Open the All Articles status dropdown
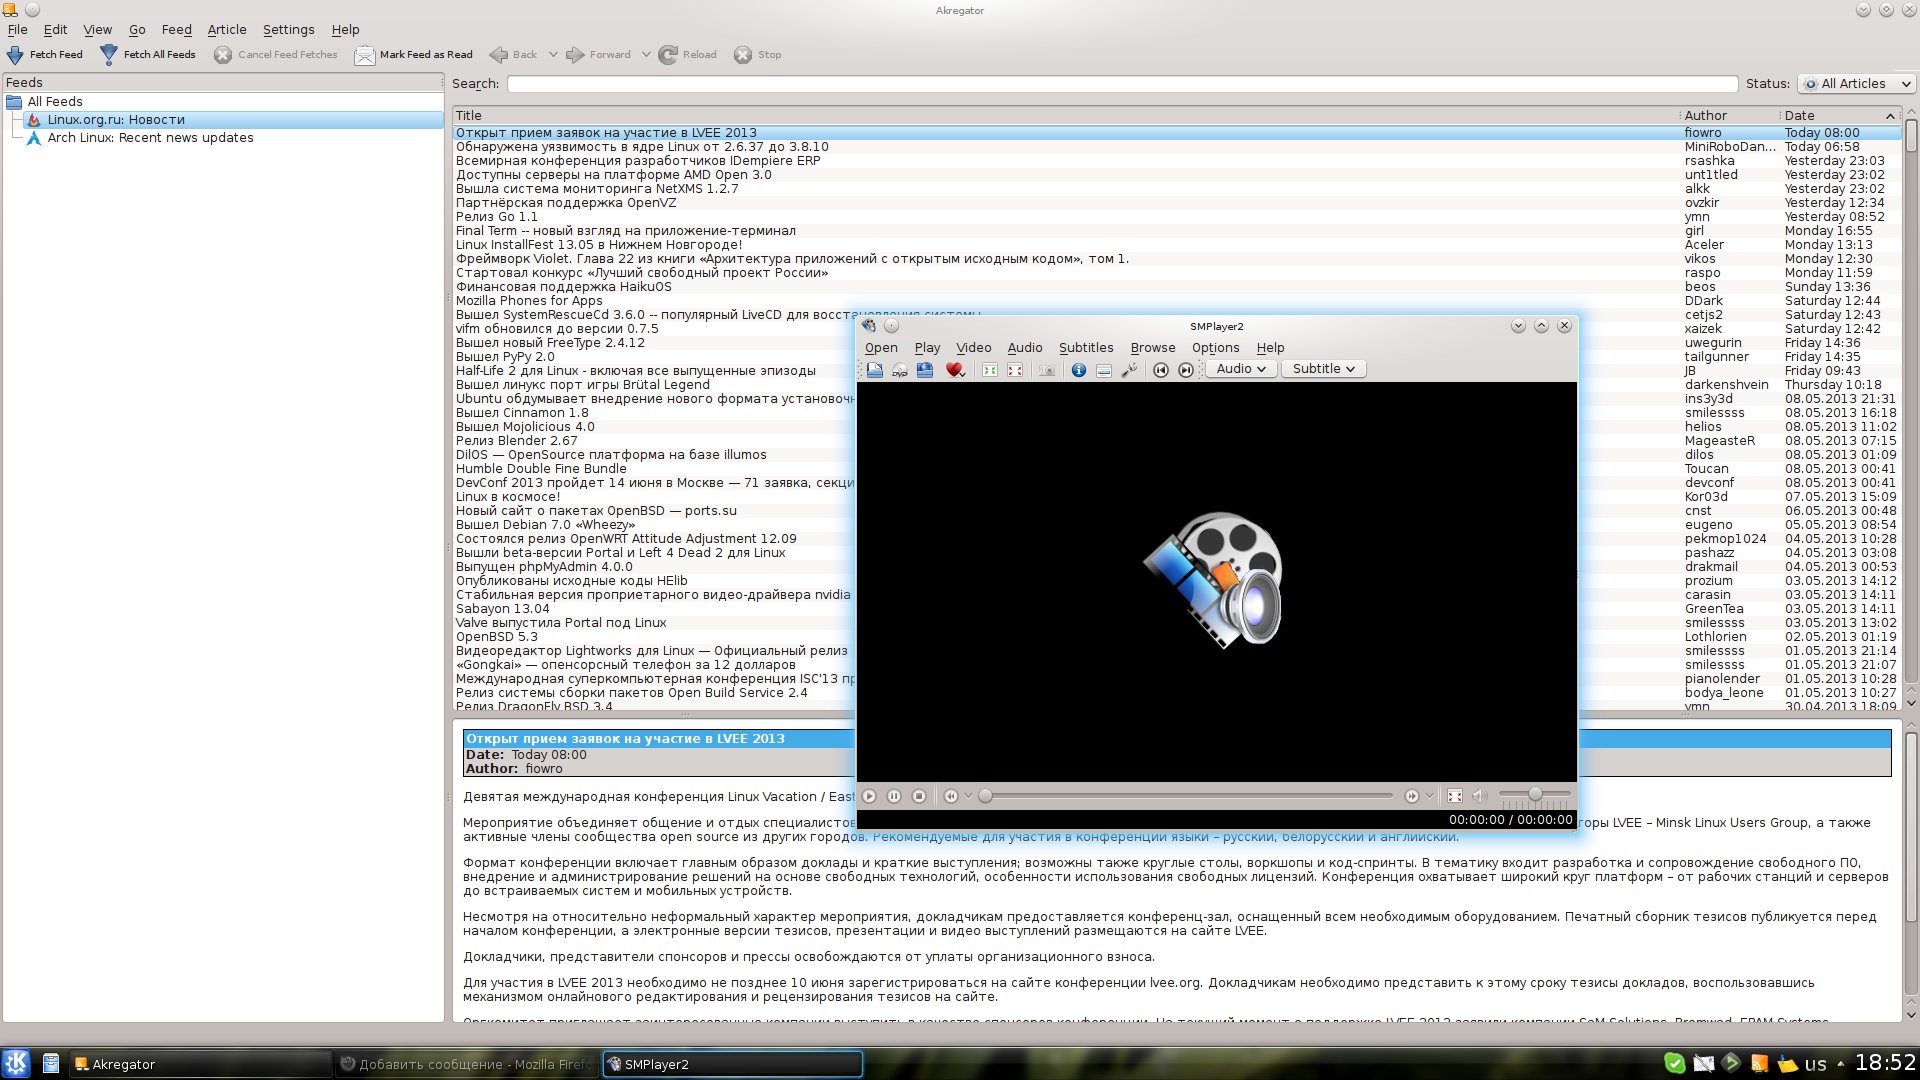The image size is (1920, 1080). (1856, 84)
